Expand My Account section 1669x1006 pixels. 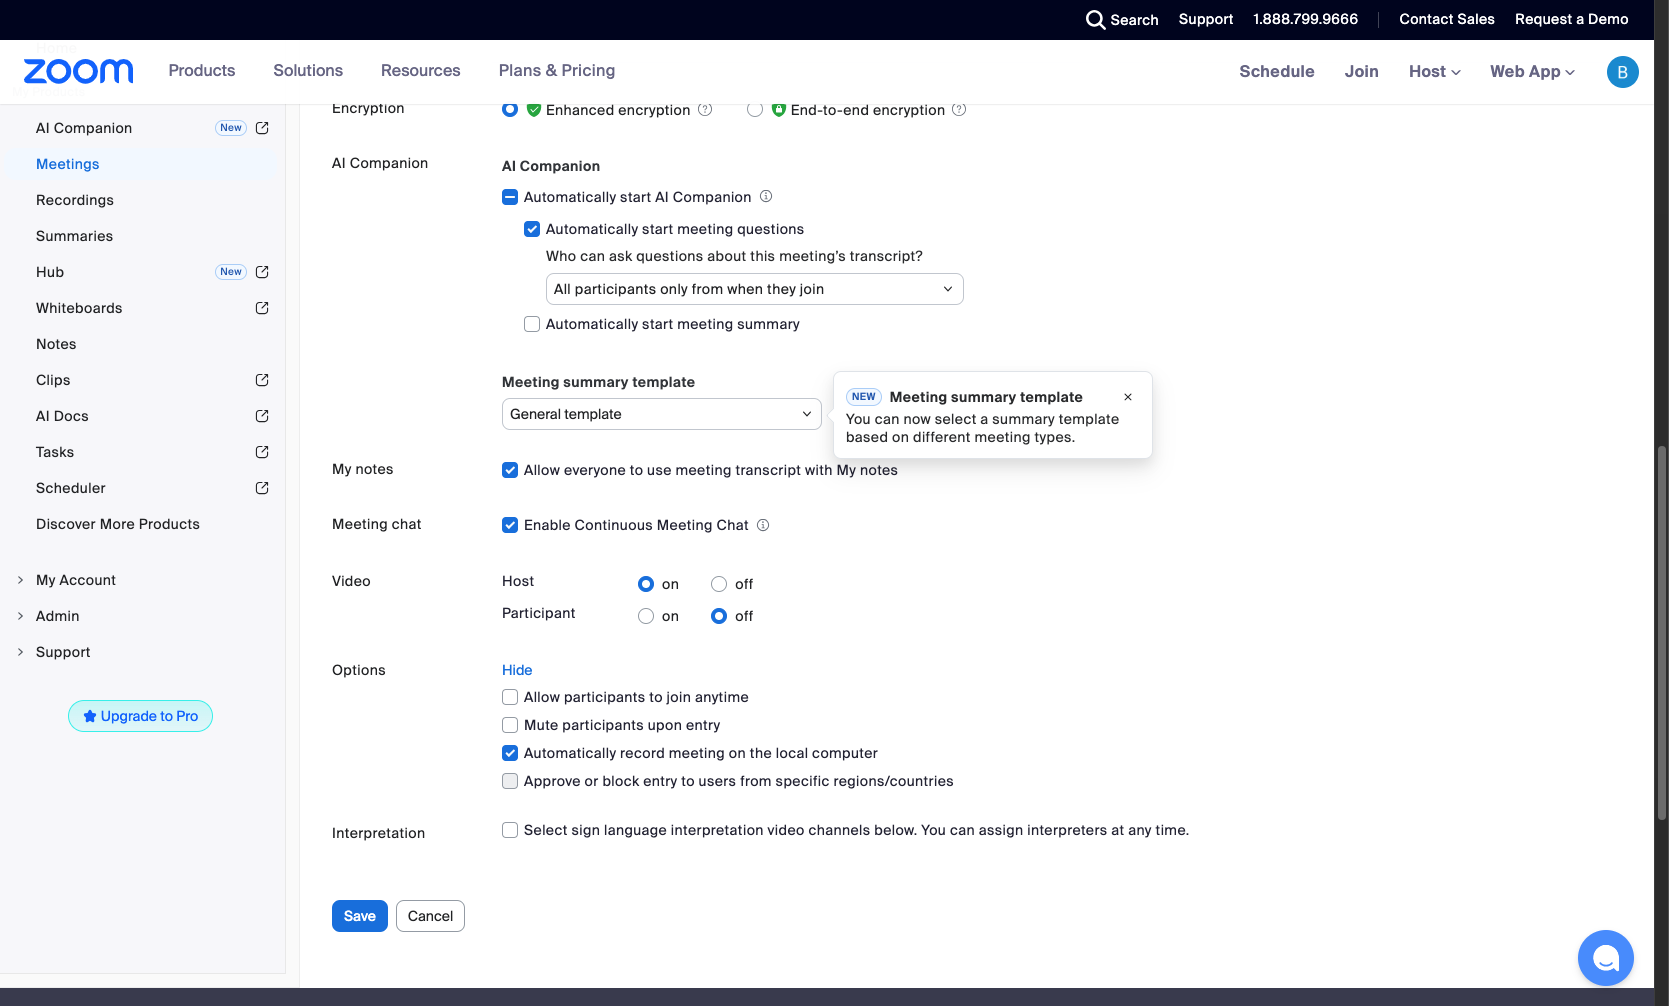pos(20,580)
